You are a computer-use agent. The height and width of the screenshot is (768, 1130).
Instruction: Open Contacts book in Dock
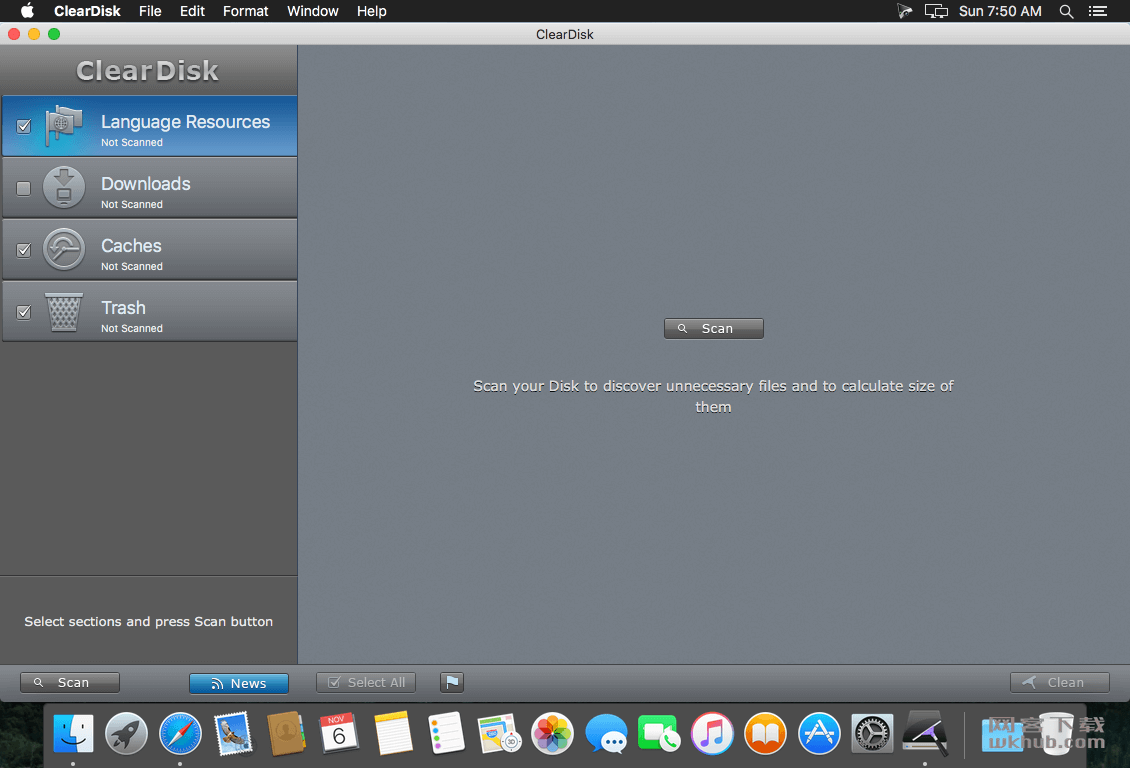(x=286, y=733)
